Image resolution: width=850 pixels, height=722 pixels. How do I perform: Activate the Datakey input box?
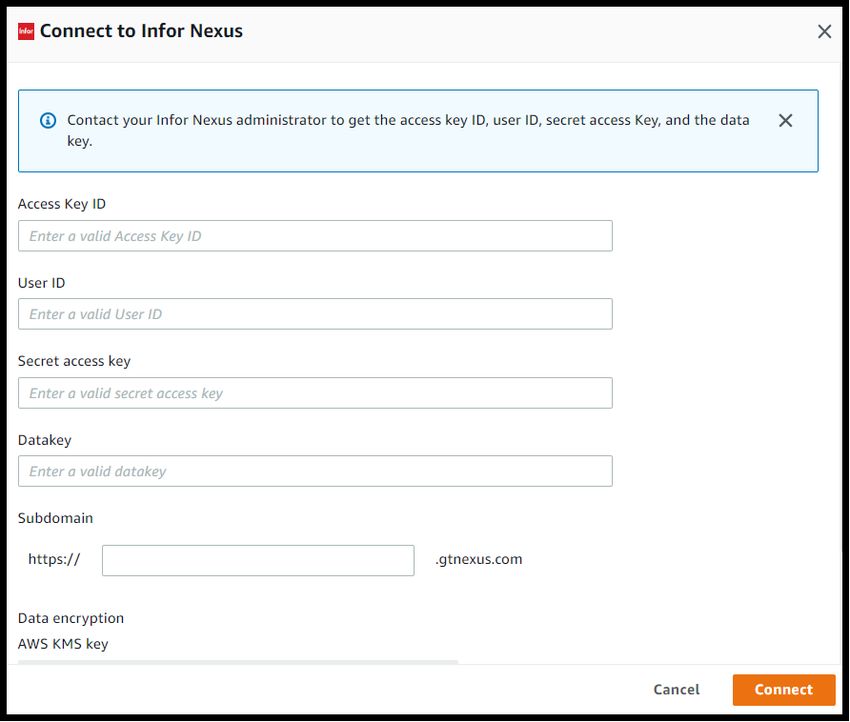[315, 471]
